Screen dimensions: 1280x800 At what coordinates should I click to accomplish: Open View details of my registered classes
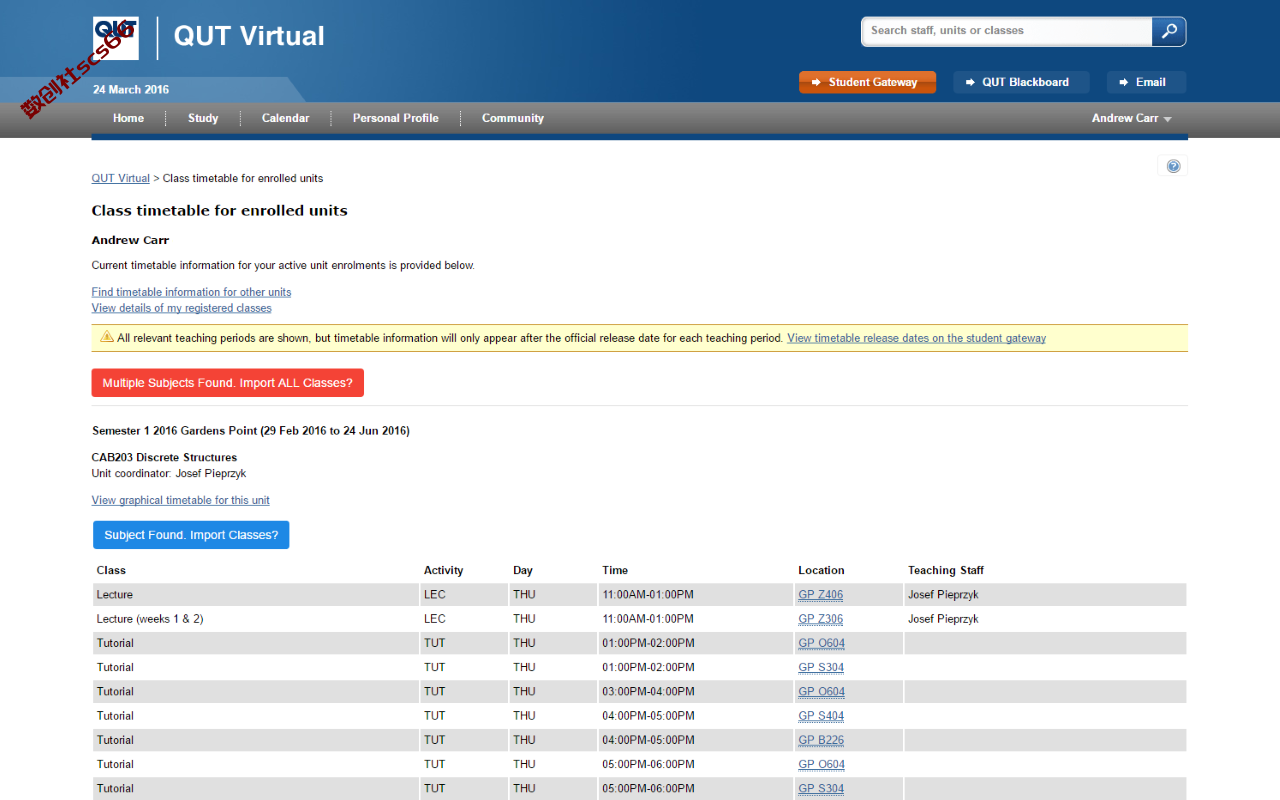(181, 308)
